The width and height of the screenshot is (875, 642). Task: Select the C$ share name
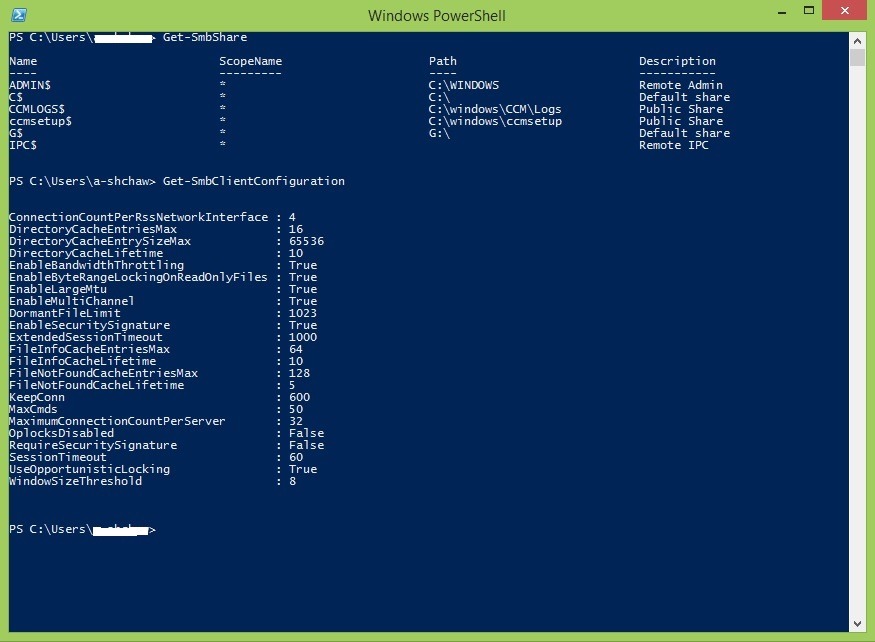point(16,97)
